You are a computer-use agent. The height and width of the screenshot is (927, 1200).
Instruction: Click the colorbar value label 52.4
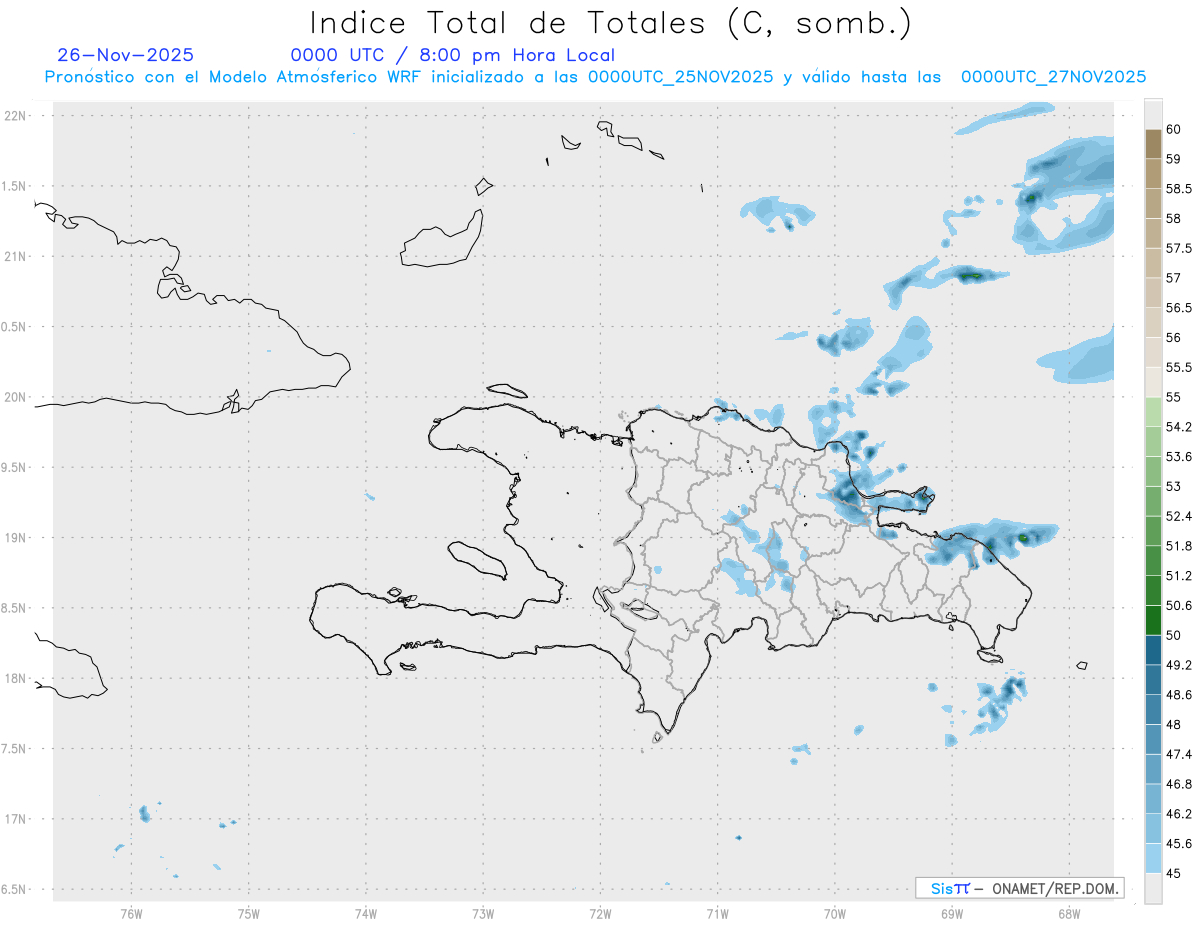click(1179, 516)
